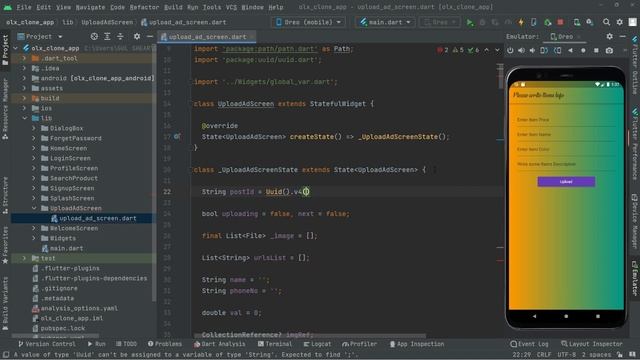Click UploadAdScreen breadcrumb in navigation bar
The height and width of the screenshot is (360, 640).
107,22
